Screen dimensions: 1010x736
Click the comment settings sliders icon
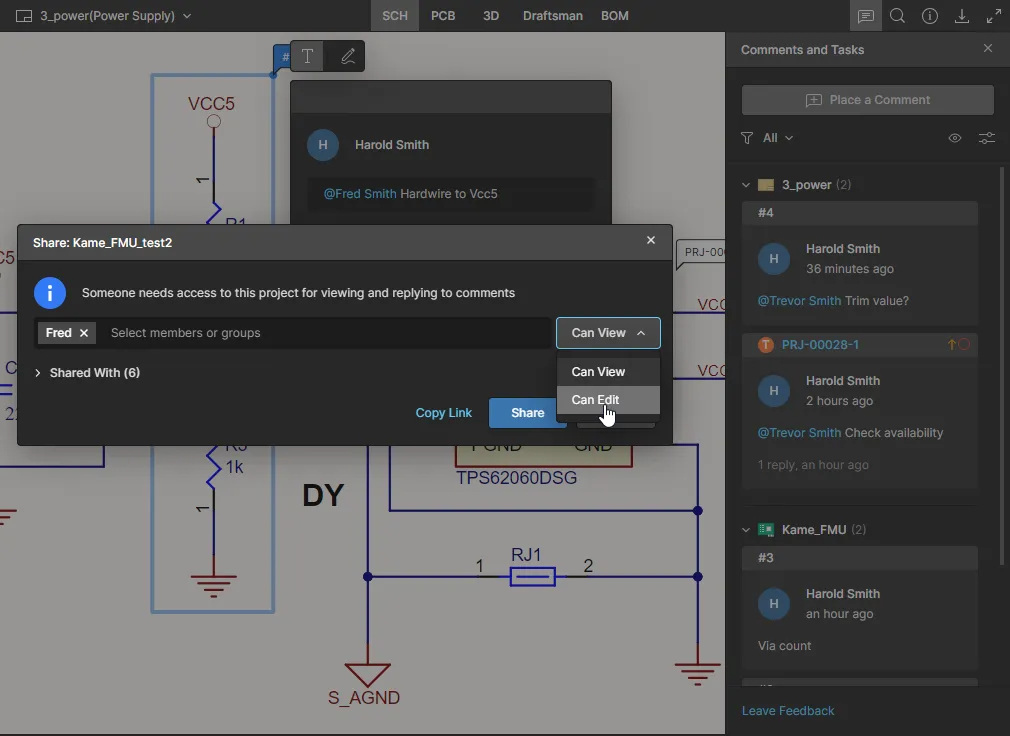pyautogui.click(x=987, y=138)
